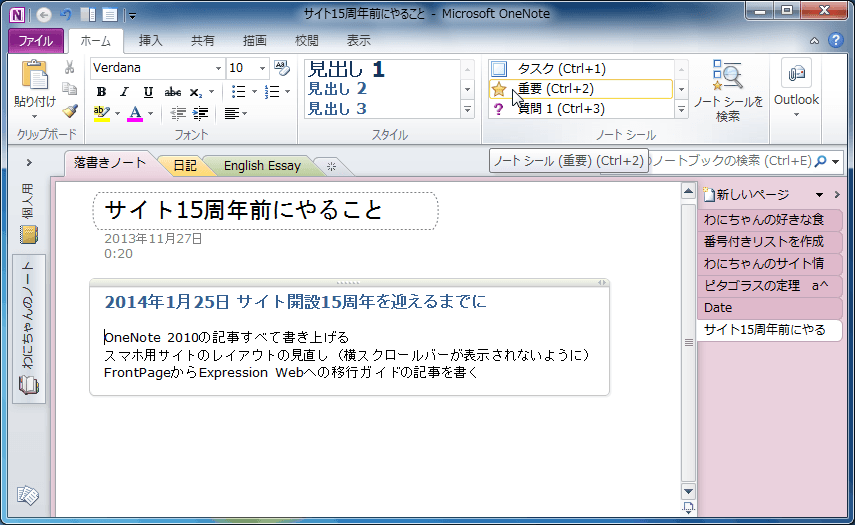The width and height of the screenshot is (855, 525).
Task: Apply the 重要 (Ctrl+2) star tag
Action: click(x=581, y=89)
